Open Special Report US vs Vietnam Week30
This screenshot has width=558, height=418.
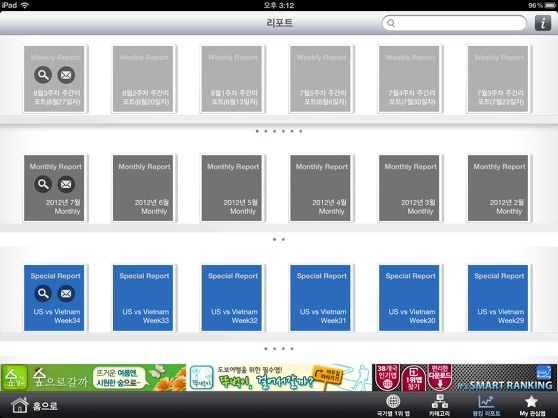tap(409, 298)
